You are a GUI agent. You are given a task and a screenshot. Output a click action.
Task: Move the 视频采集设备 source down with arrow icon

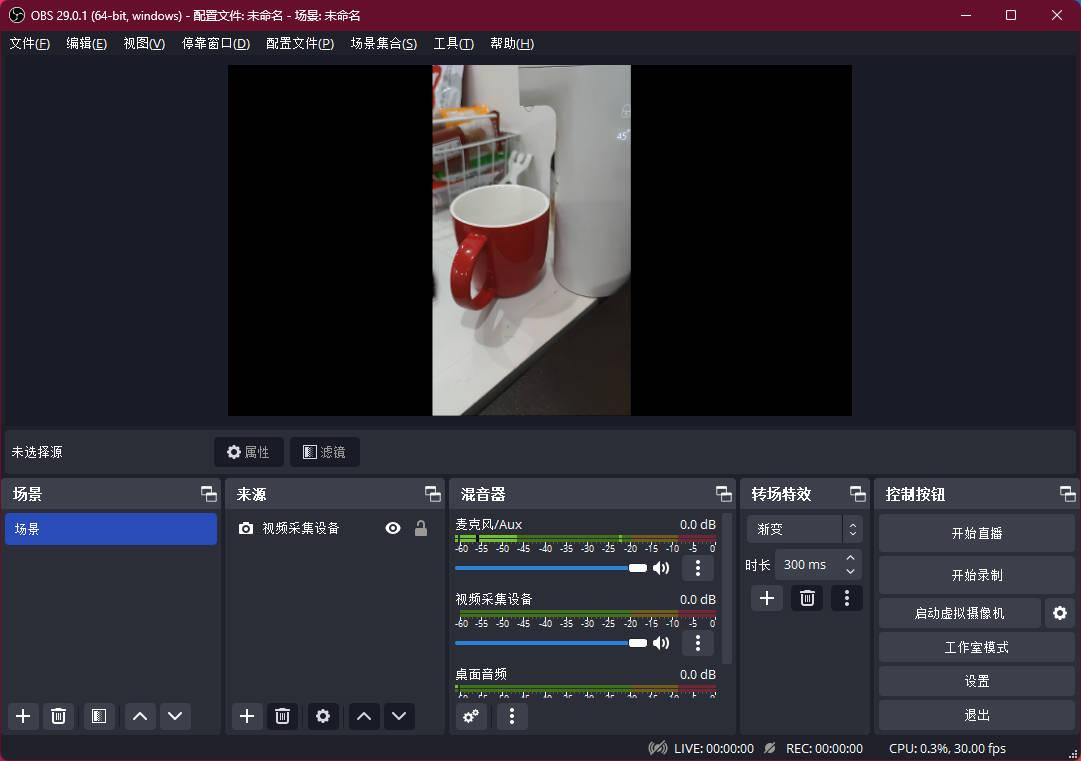(x=398, y=716)
